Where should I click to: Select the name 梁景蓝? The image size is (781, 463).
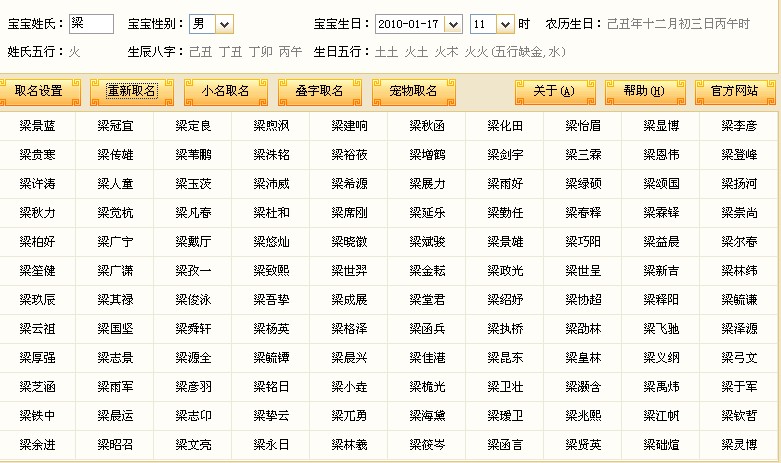coord(37,126)
